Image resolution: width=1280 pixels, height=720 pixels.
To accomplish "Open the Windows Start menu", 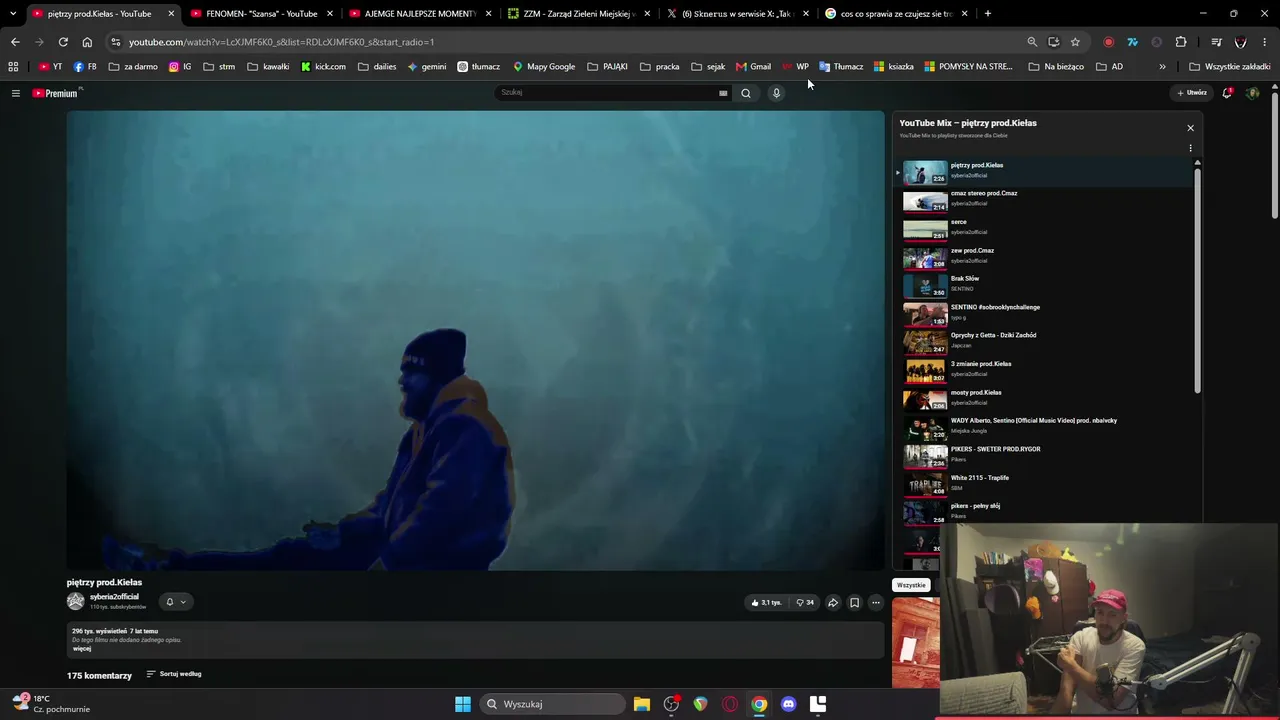I will (x=463, y=704).
